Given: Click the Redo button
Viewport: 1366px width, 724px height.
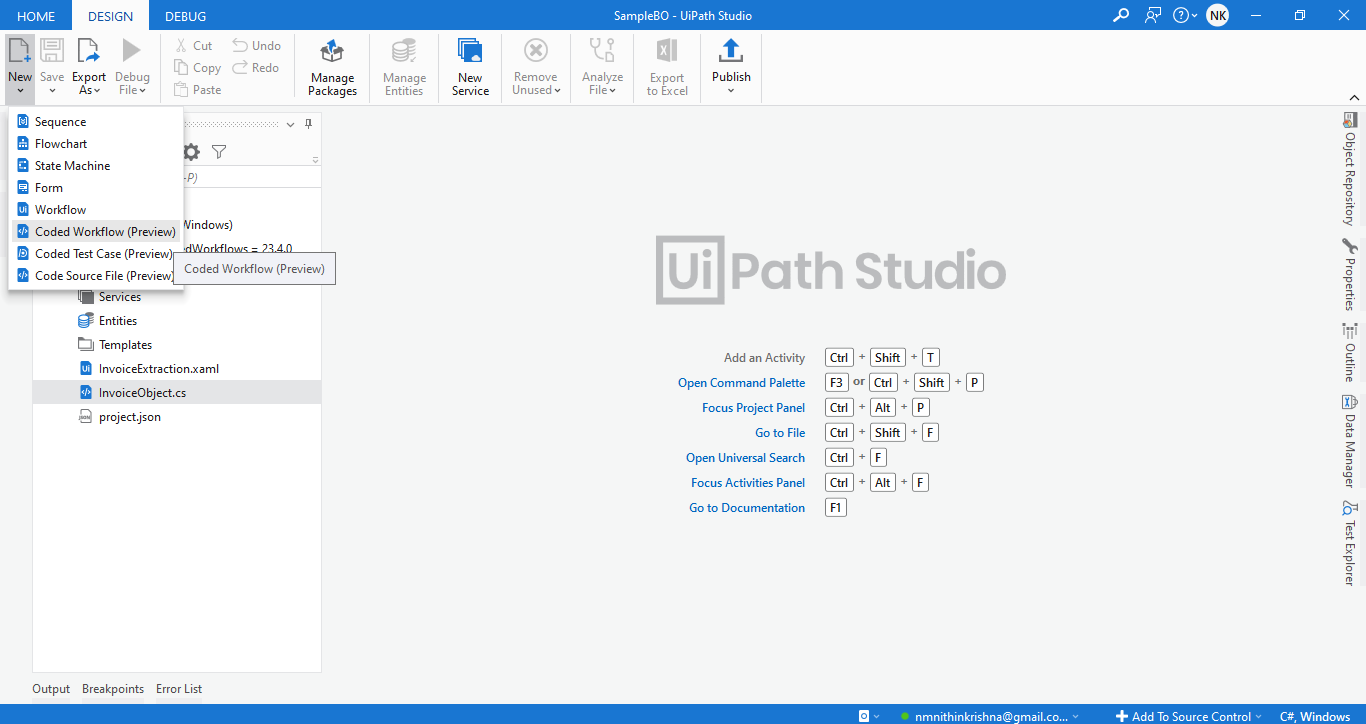Looking at the screenshot, I should [256, 67].
